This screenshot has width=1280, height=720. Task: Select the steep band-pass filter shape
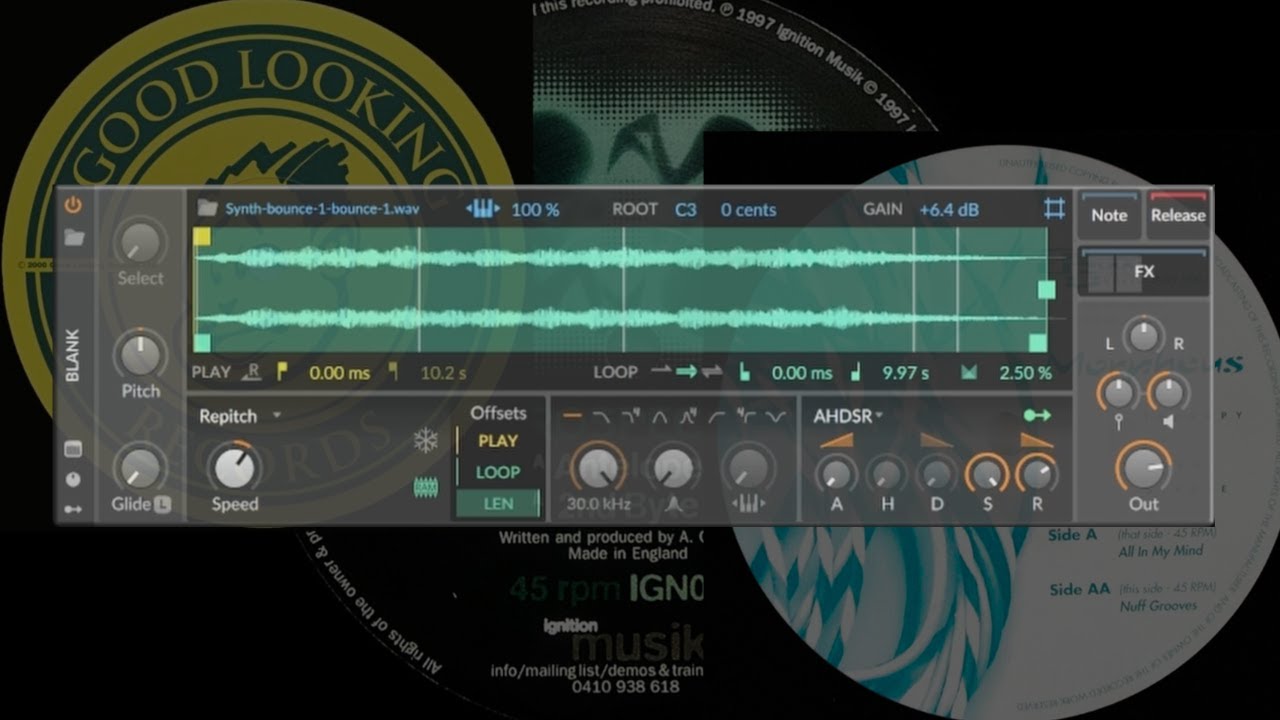[x=689, y=416]
